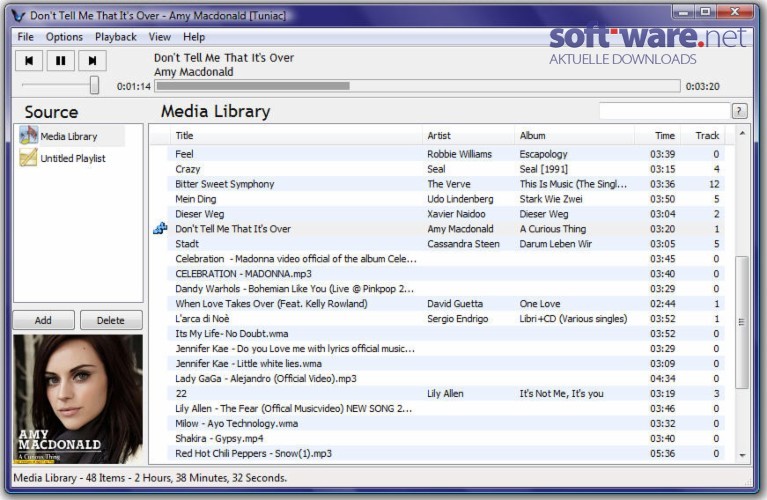Click the volume slider handle
The width and height of the screenshot is (767, 500).
click(x=94, y=85)
